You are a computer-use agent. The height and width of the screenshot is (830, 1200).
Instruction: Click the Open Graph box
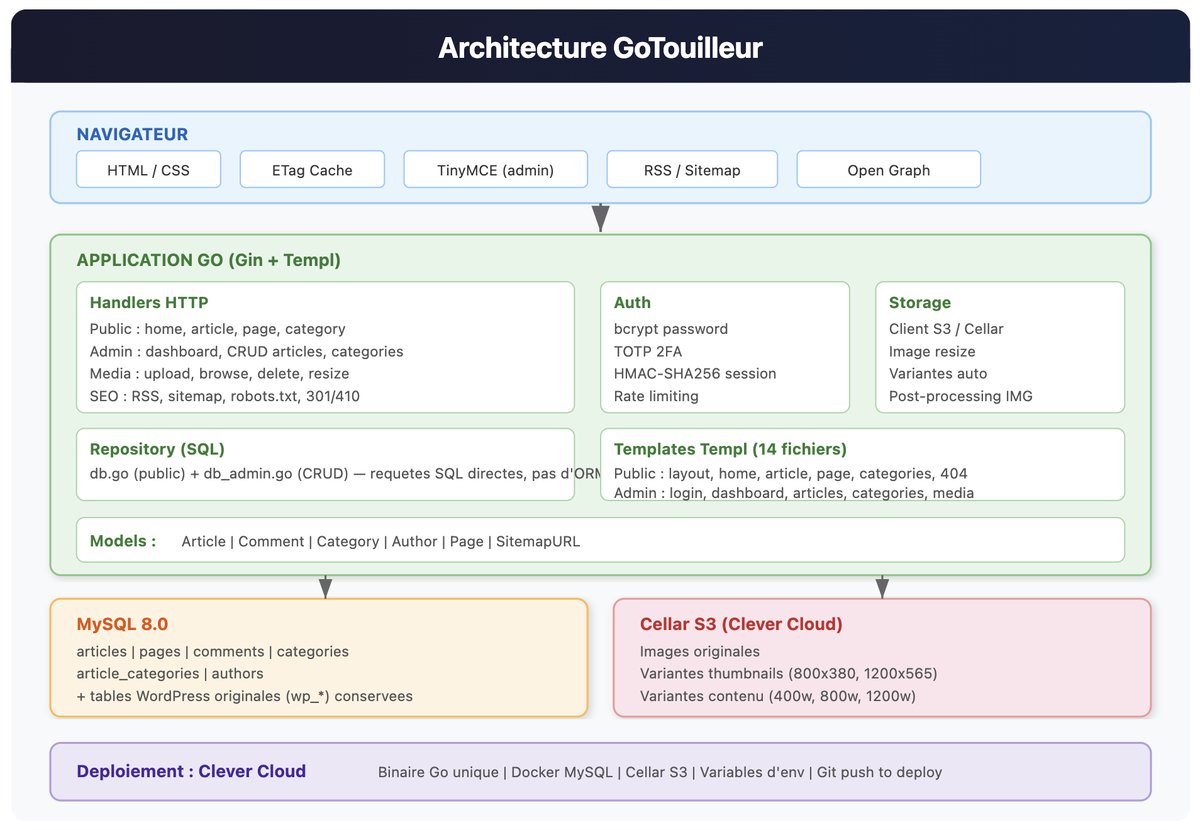[x=888, y=170]
